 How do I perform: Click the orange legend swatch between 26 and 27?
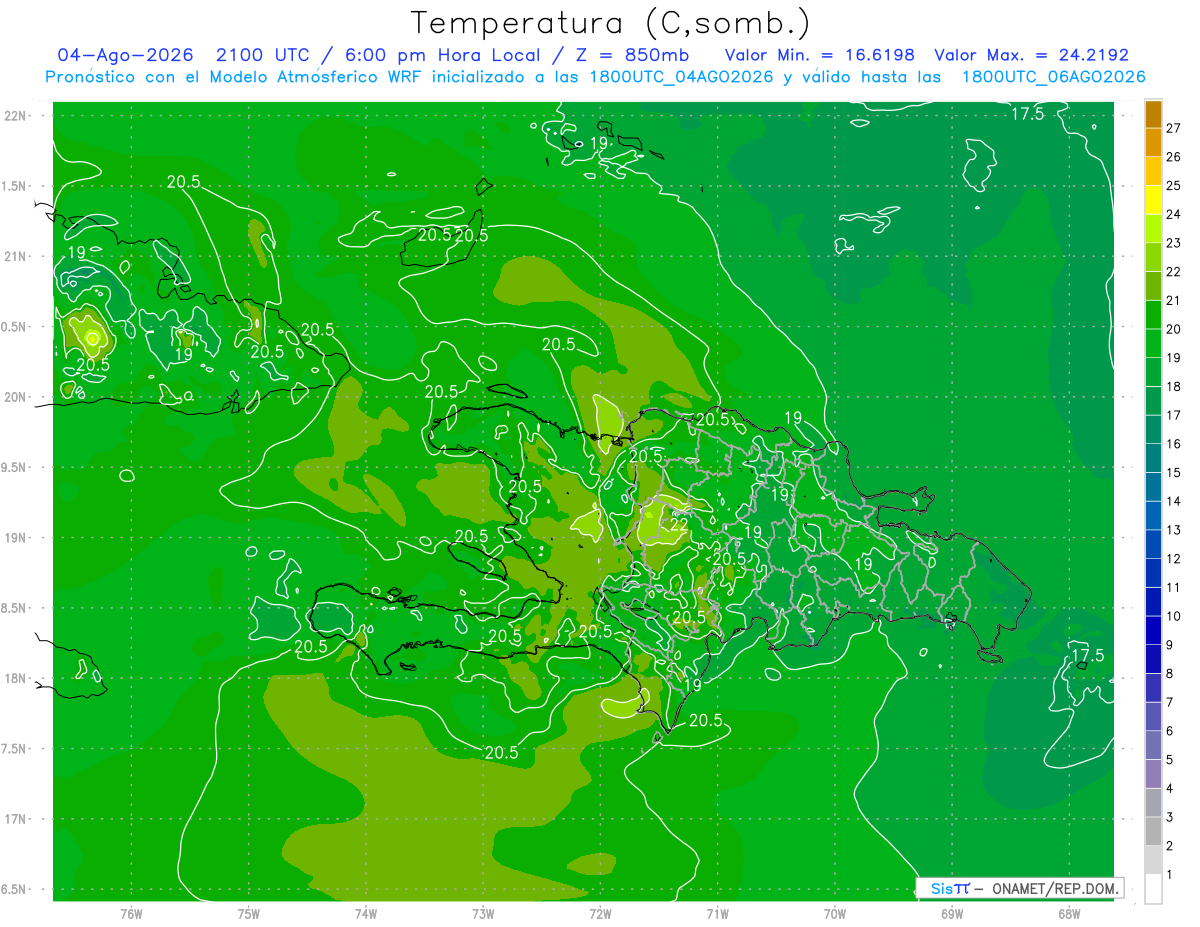pyautogui.click(x=1154, y=142)
